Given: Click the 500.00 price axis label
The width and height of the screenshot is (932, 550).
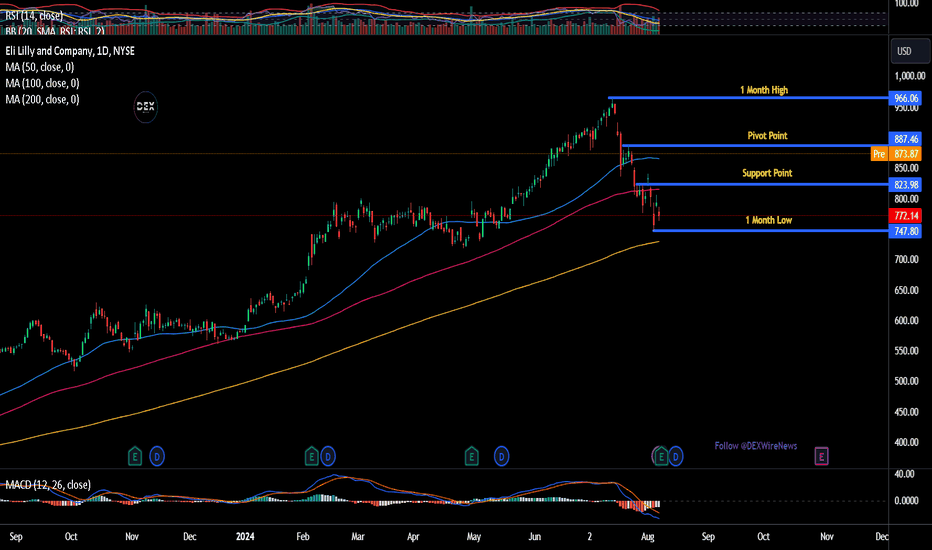Looking at the screenshot, I should tap(907, 381).
